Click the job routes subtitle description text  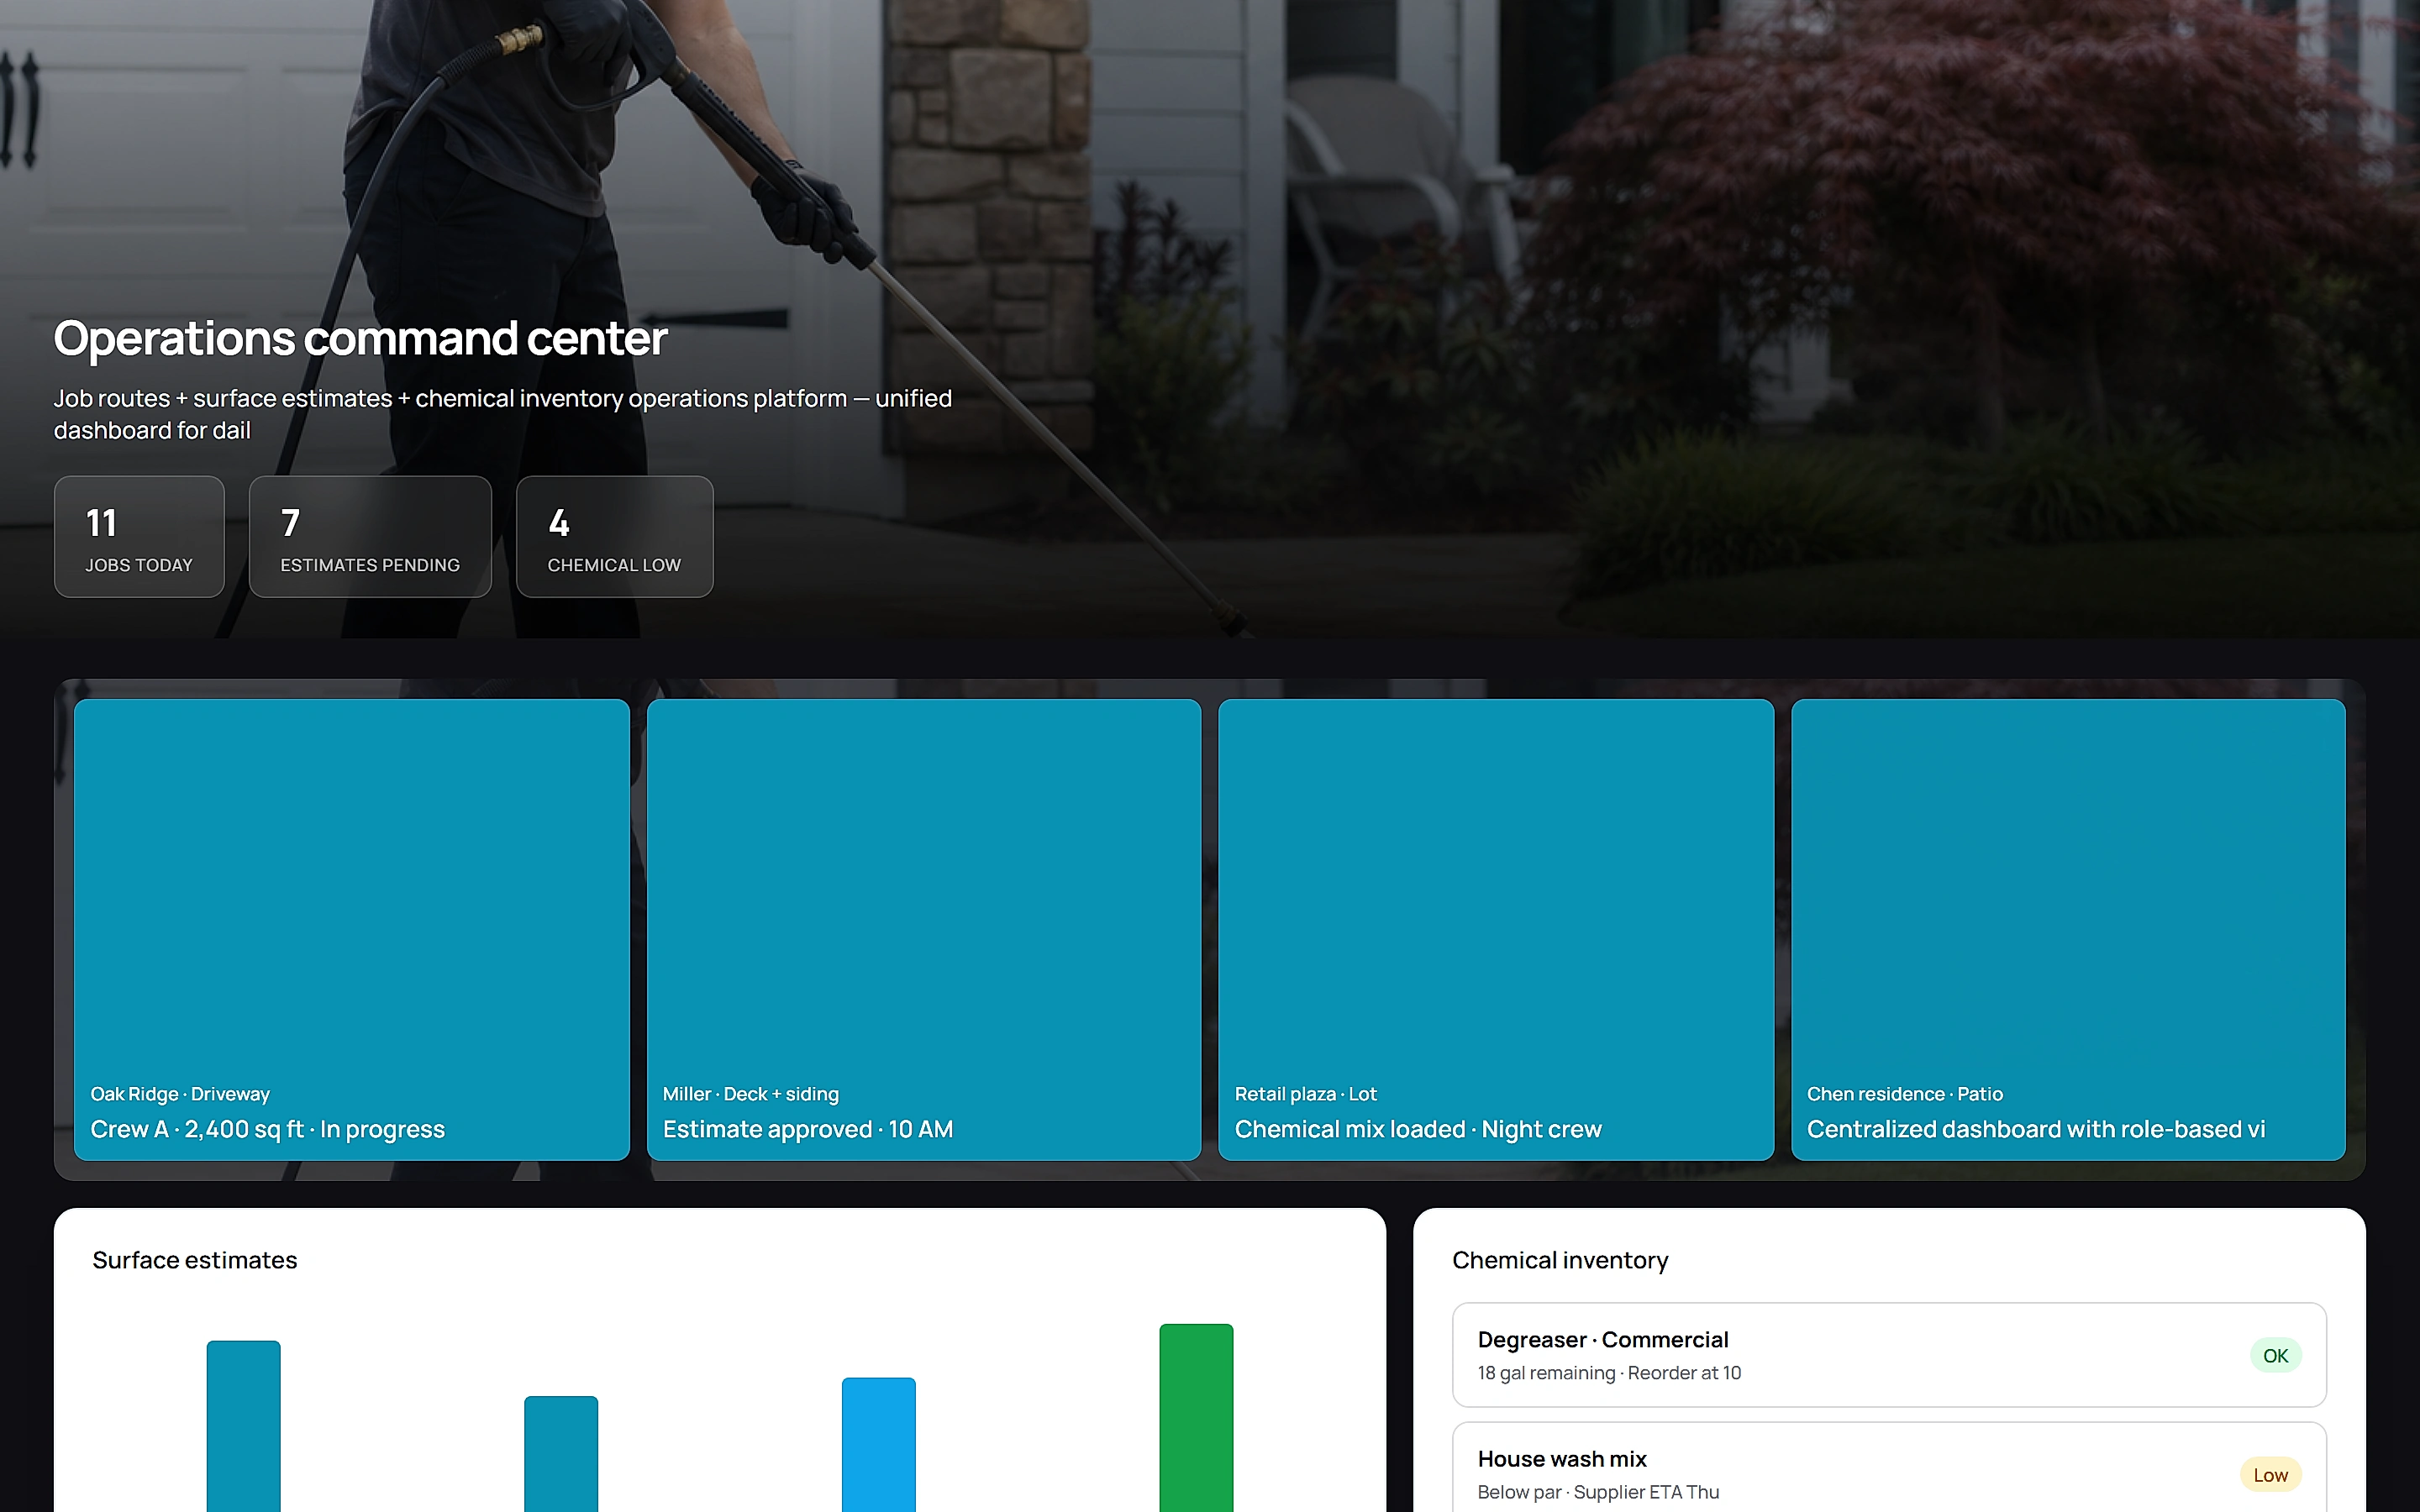tap(503, 414)
